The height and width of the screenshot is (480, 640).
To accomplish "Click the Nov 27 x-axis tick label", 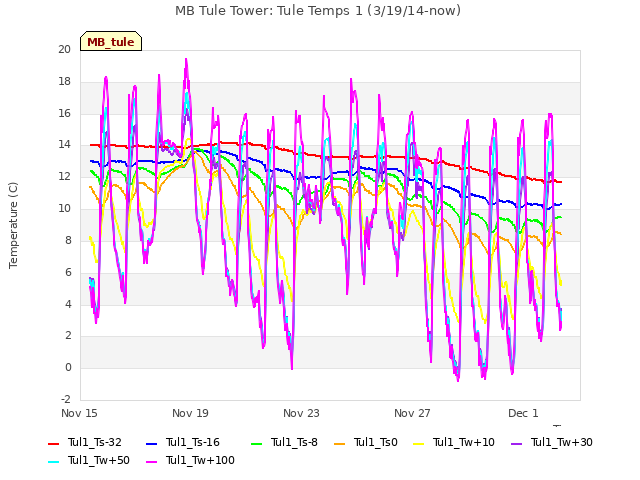I will [412, 413].
